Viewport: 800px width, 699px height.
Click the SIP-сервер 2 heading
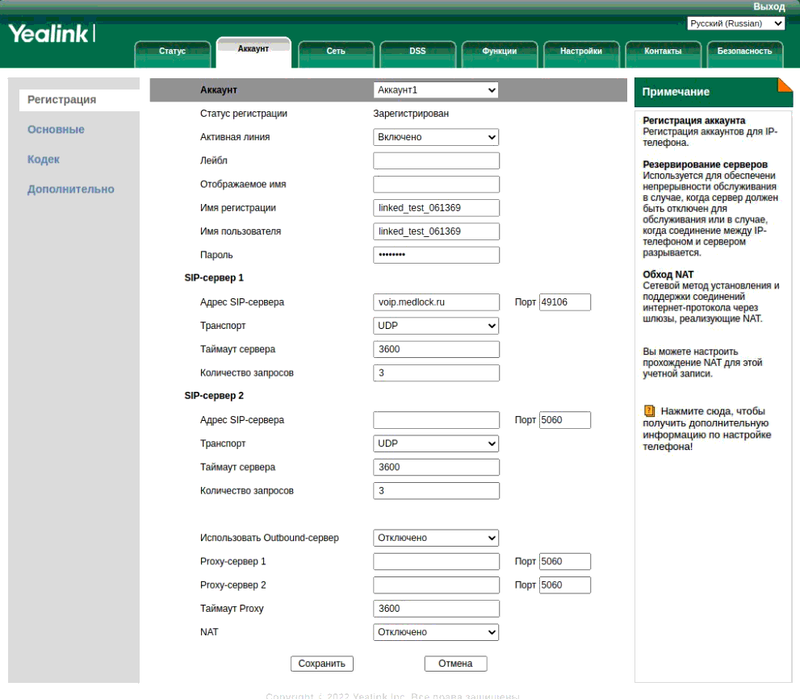tap(214, 396)
